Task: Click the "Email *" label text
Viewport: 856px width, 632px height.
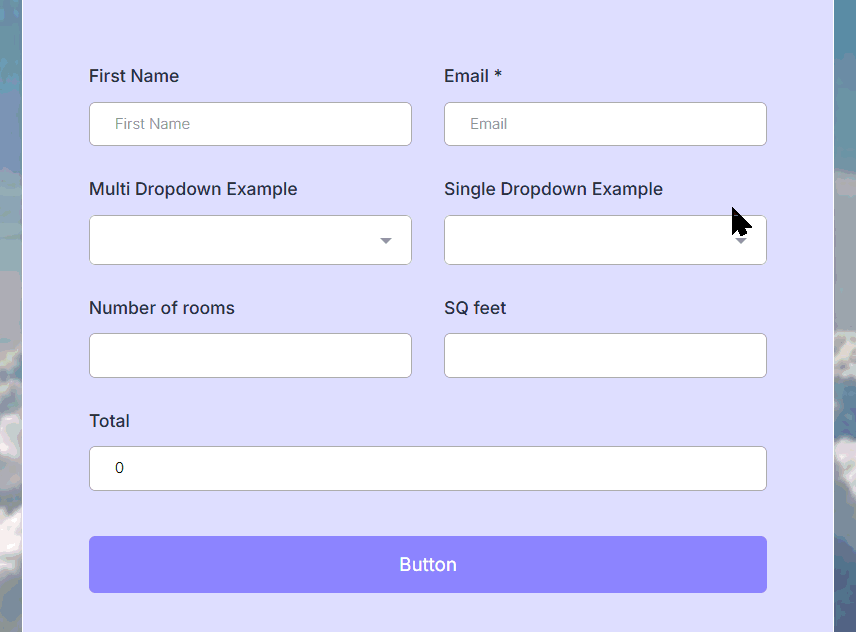Action: (x=473, y=76)
